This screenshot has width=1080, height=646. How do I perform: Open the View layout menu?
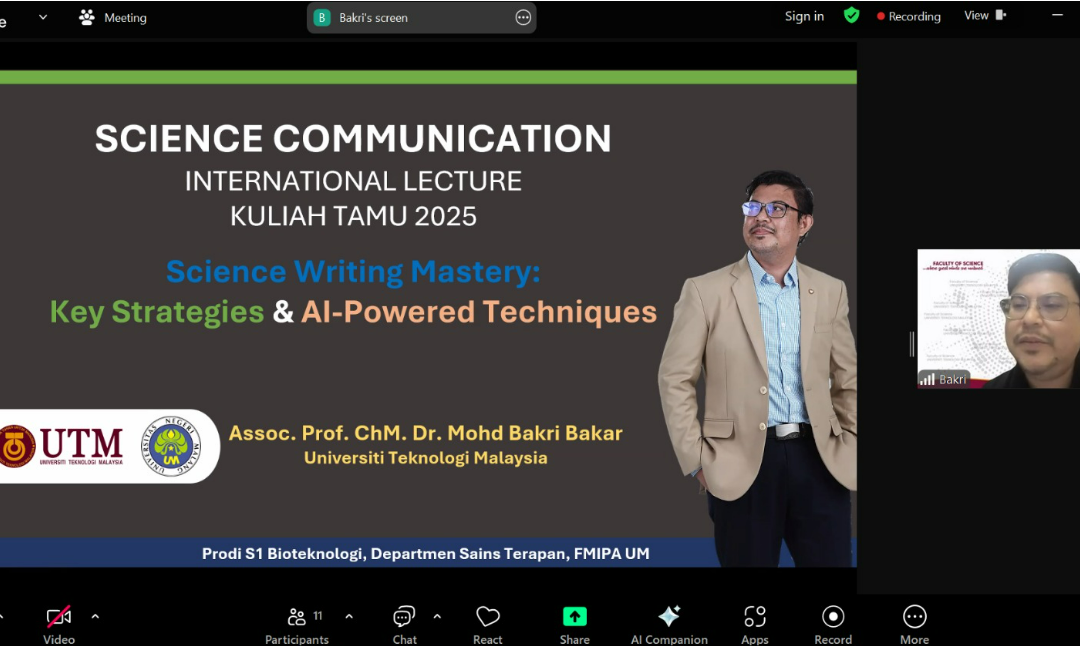pyautogui.click(x=985, y=15)
